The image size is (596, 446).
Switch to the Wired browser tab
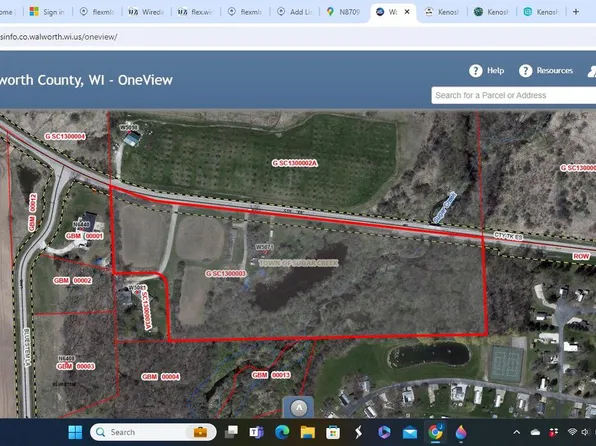[x=146, y=12]
